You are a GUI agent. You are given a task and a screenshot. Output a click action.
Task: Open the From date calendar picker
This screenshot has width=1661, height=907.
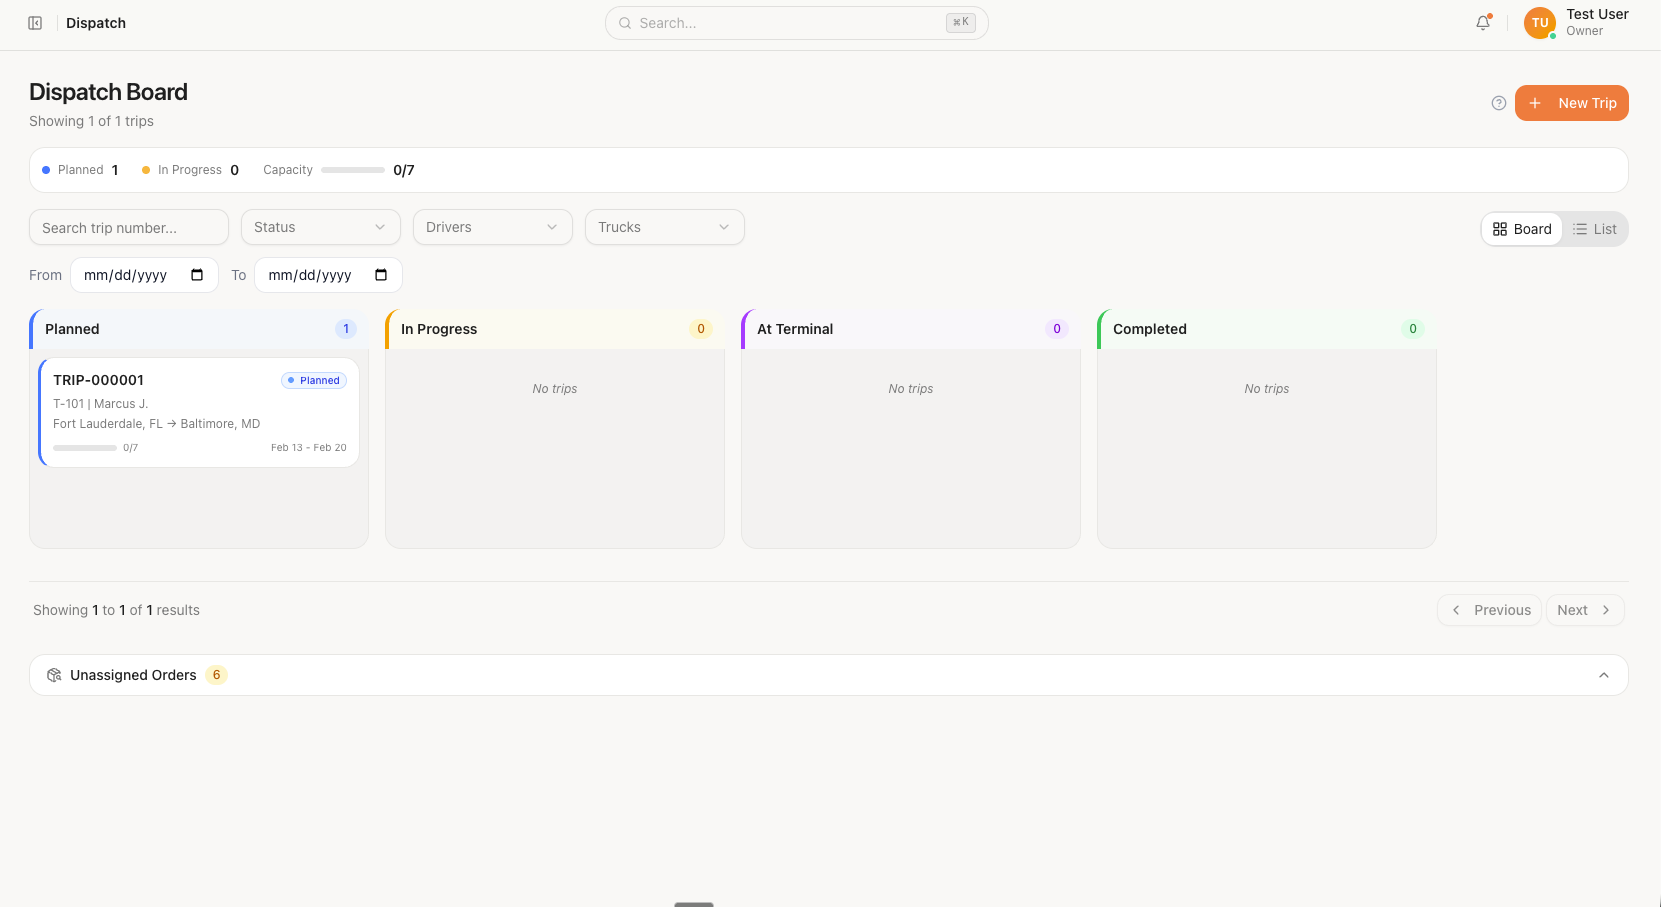[x=197, y=275]
